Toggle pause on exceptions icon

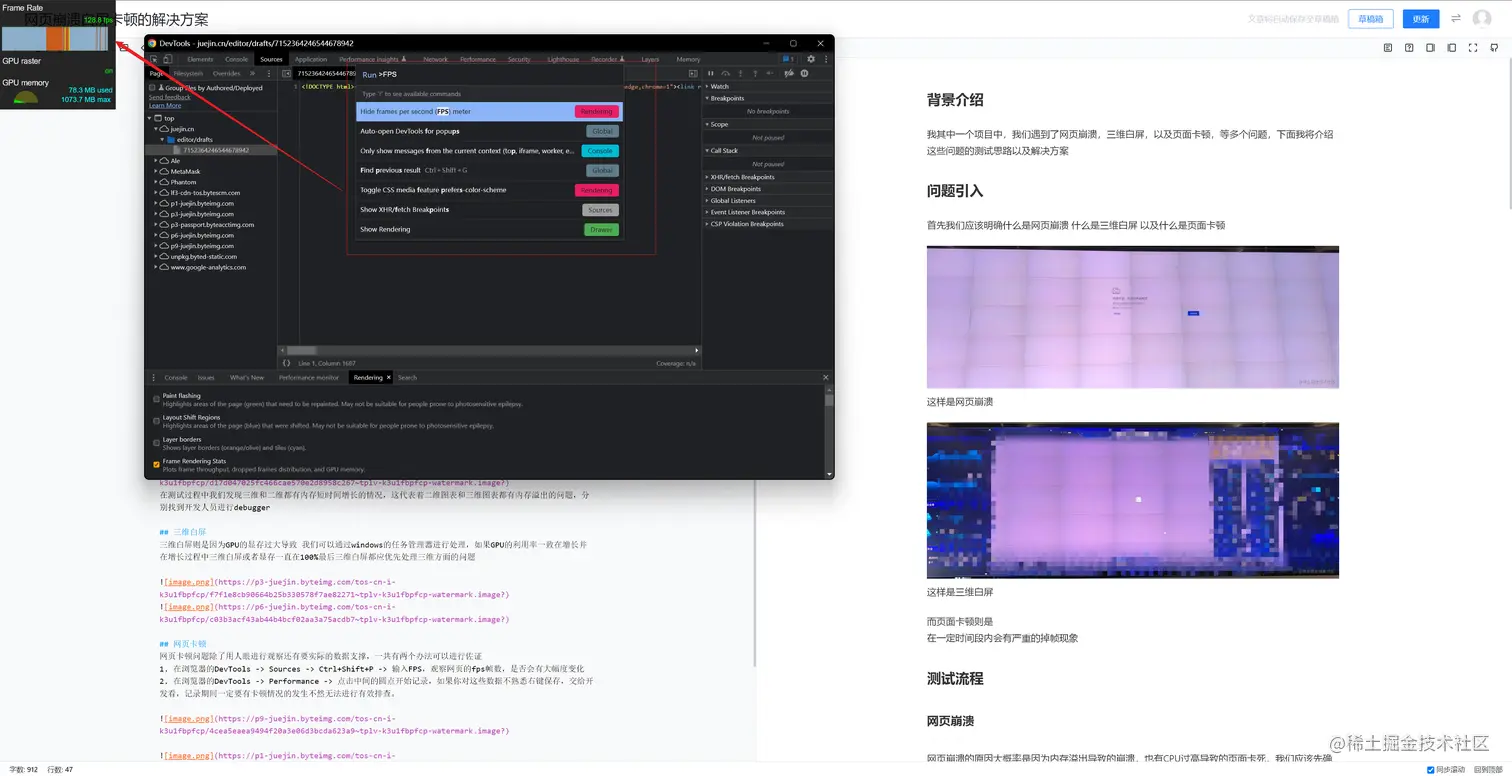[x=804, y=73]
